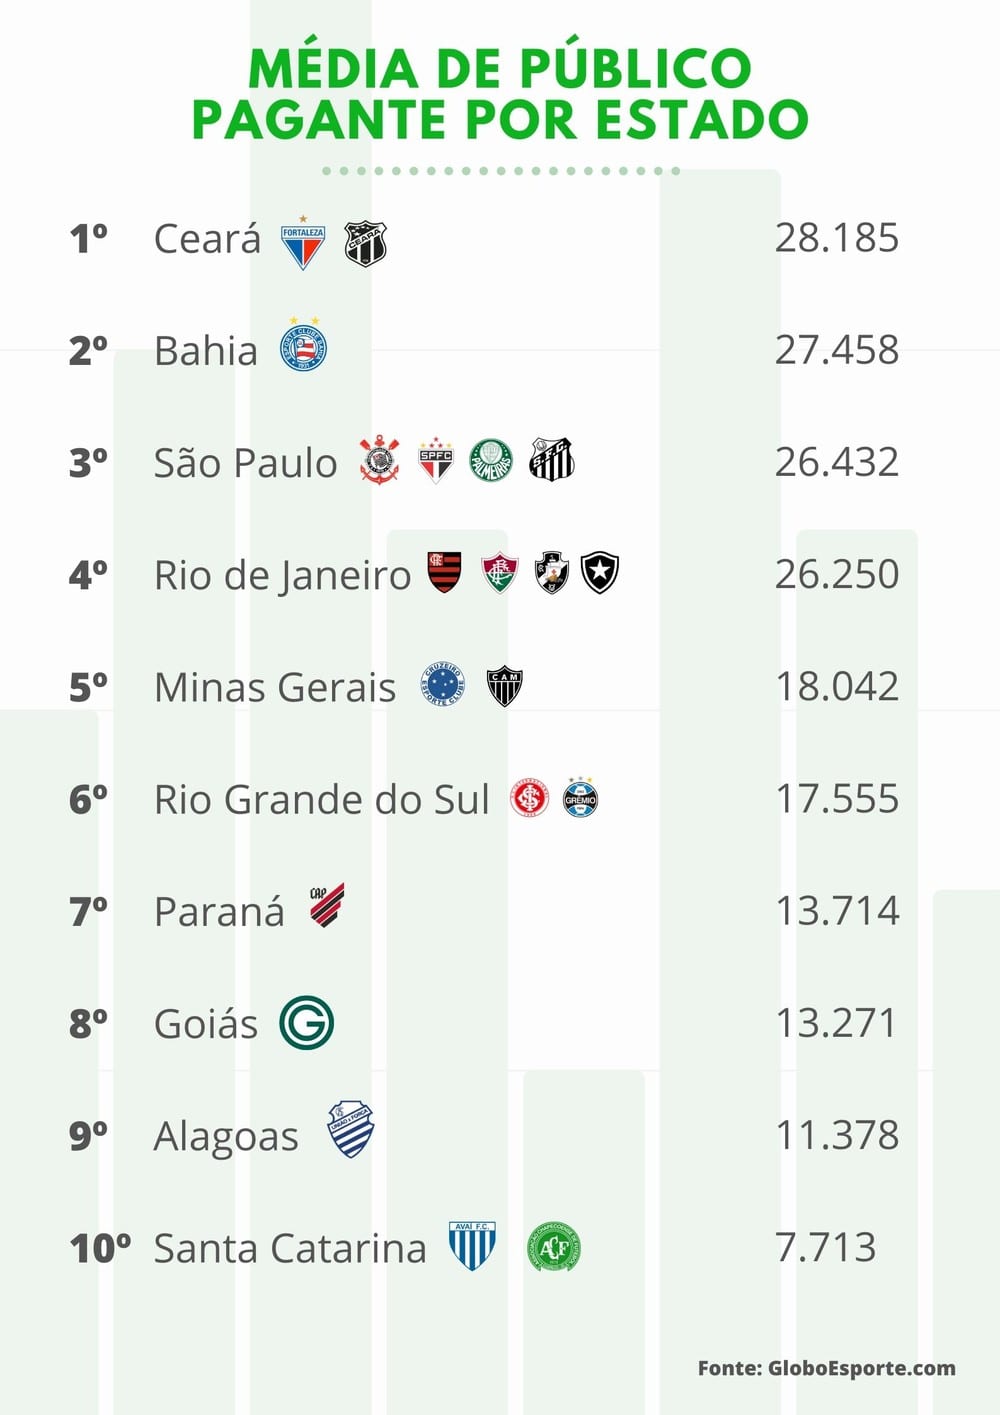
Task: Click the Botafogo star crest
Action: pos(600,573)
